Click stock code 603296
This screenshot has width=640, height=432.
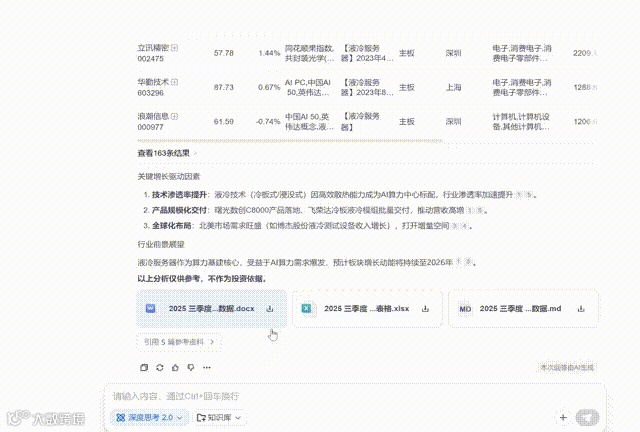click(151, 93)
